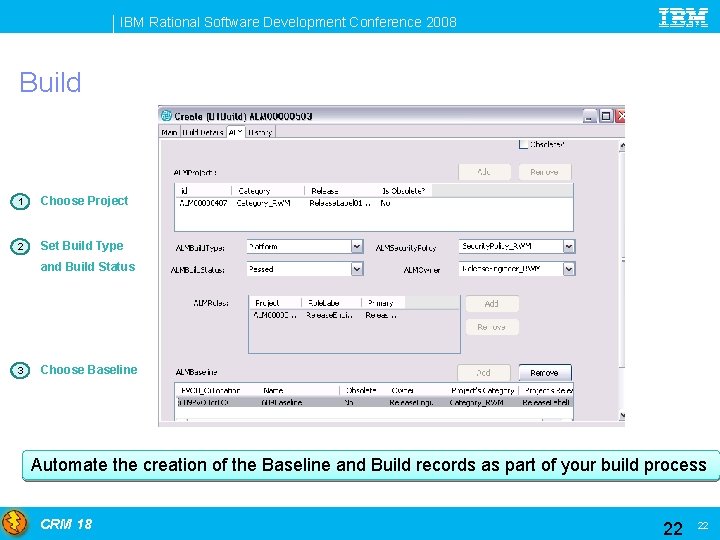Expand the ALMSecurityPolicy dropdown
This screenshot has height=540, width=720.
(x=568, y=247)
